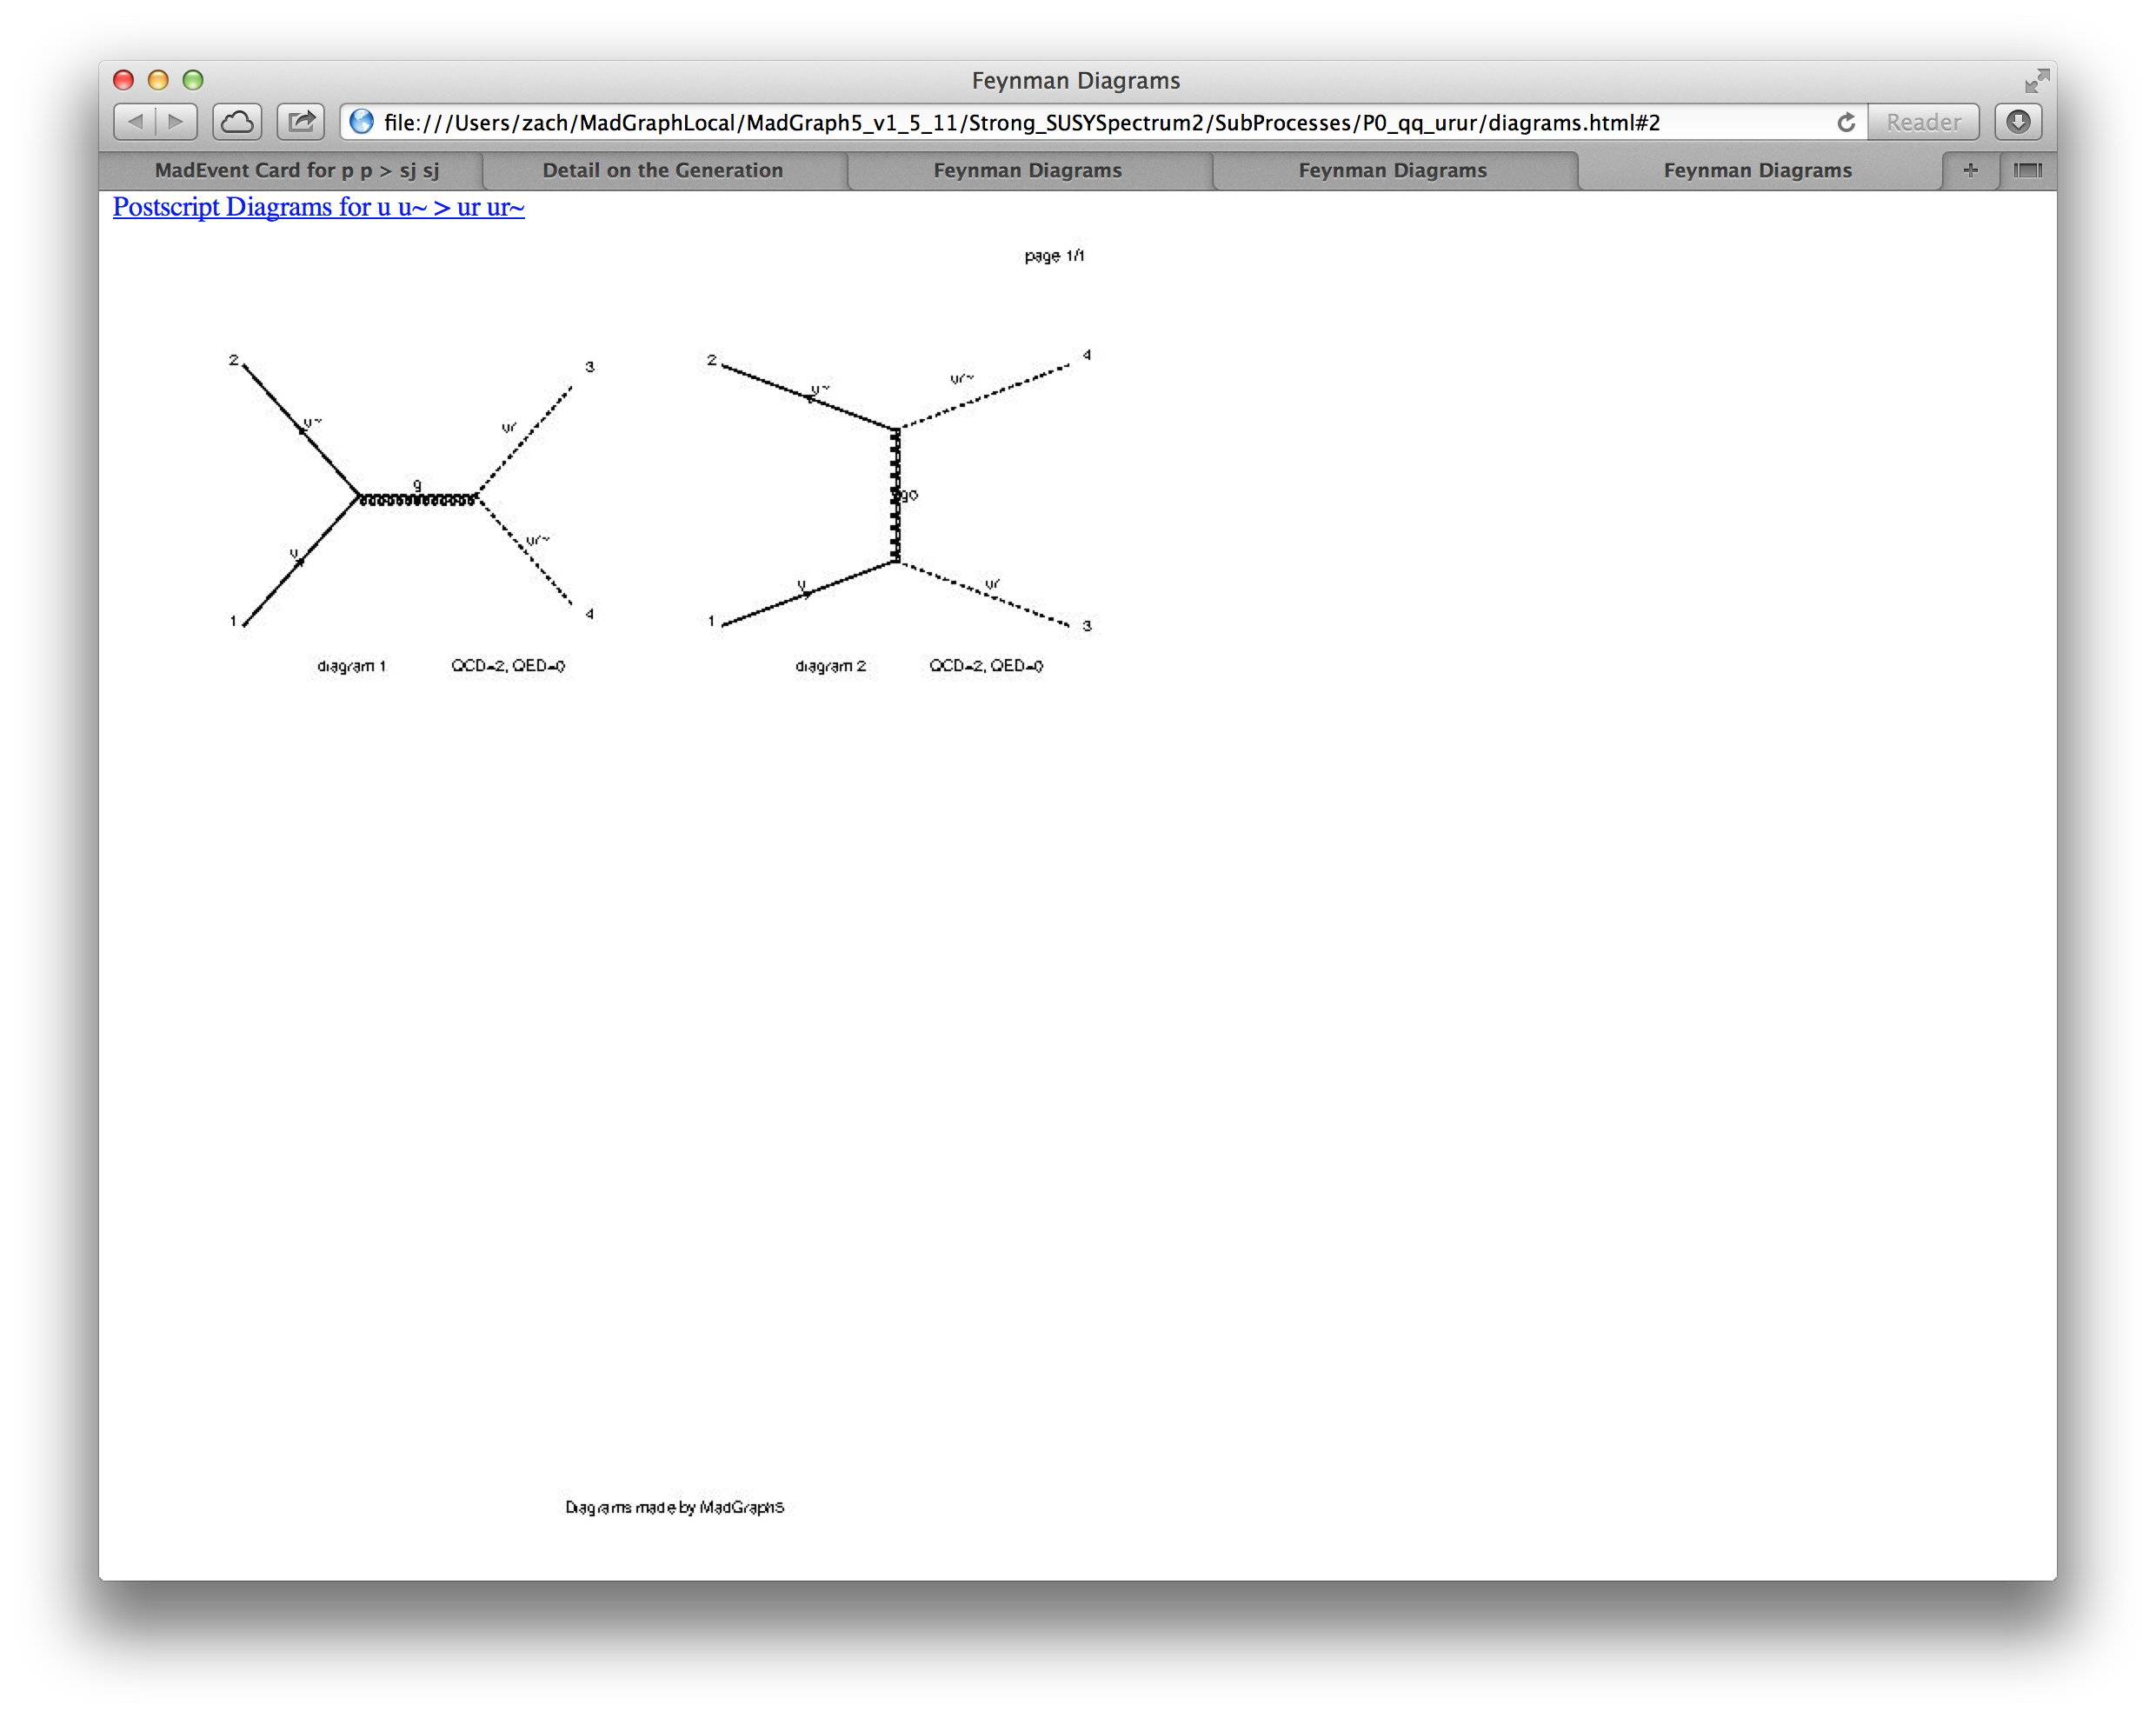
Task: Select the middle Feynman Diagrams tab
Action: [1392, 170]
